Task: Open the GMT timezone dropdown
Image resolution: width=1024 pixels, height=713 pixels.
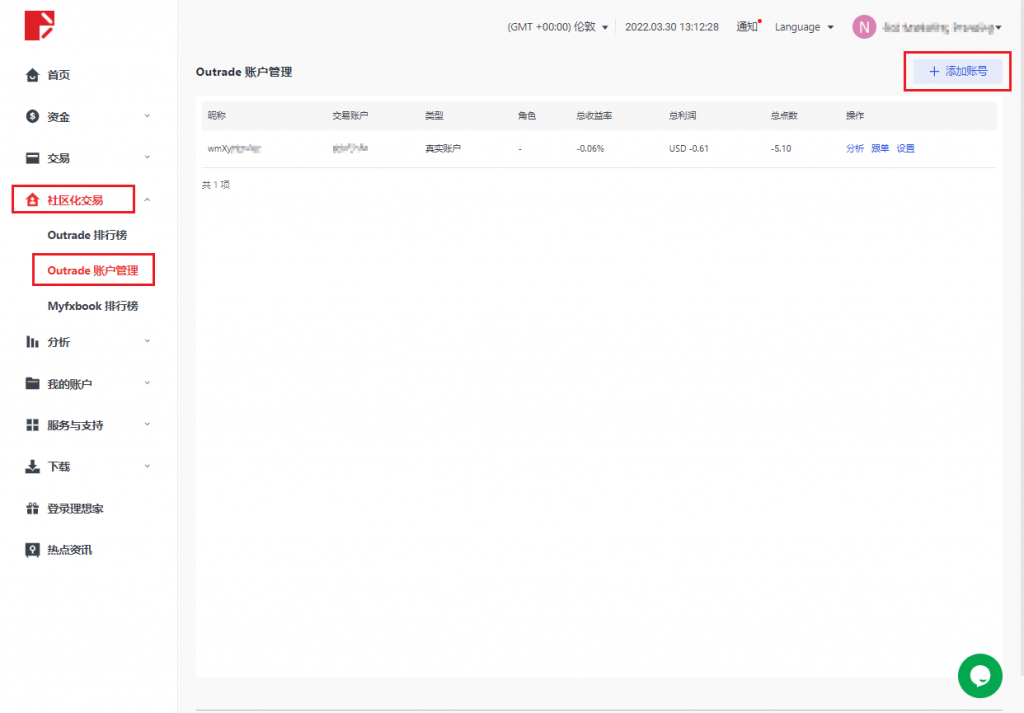Action: [x=558, y=27]
